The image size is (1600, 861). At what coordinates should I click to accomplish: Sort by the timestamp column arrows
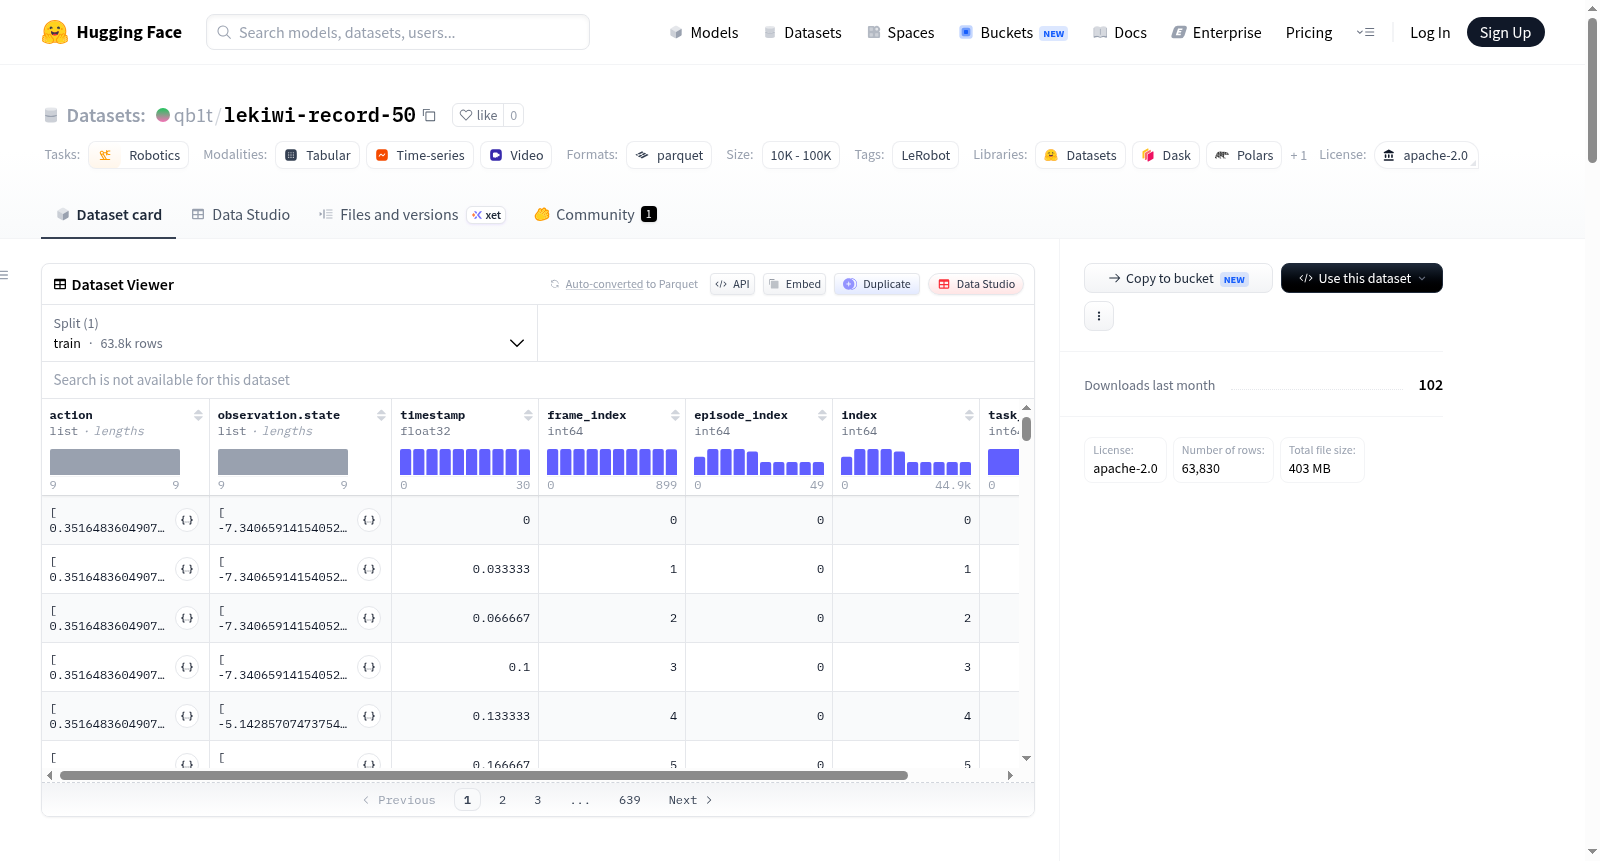528,415
